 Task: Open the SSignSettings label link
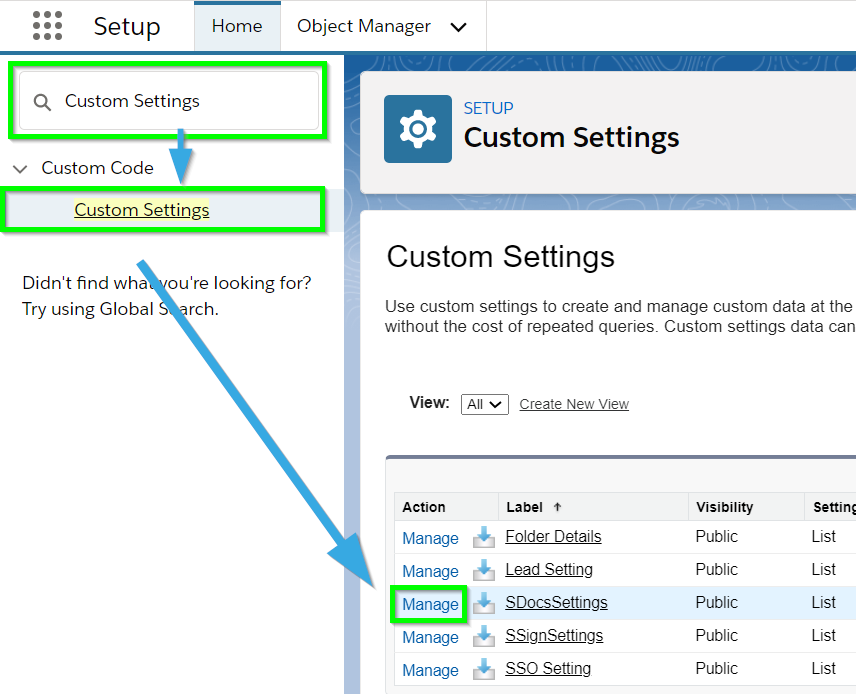point(554,635)
